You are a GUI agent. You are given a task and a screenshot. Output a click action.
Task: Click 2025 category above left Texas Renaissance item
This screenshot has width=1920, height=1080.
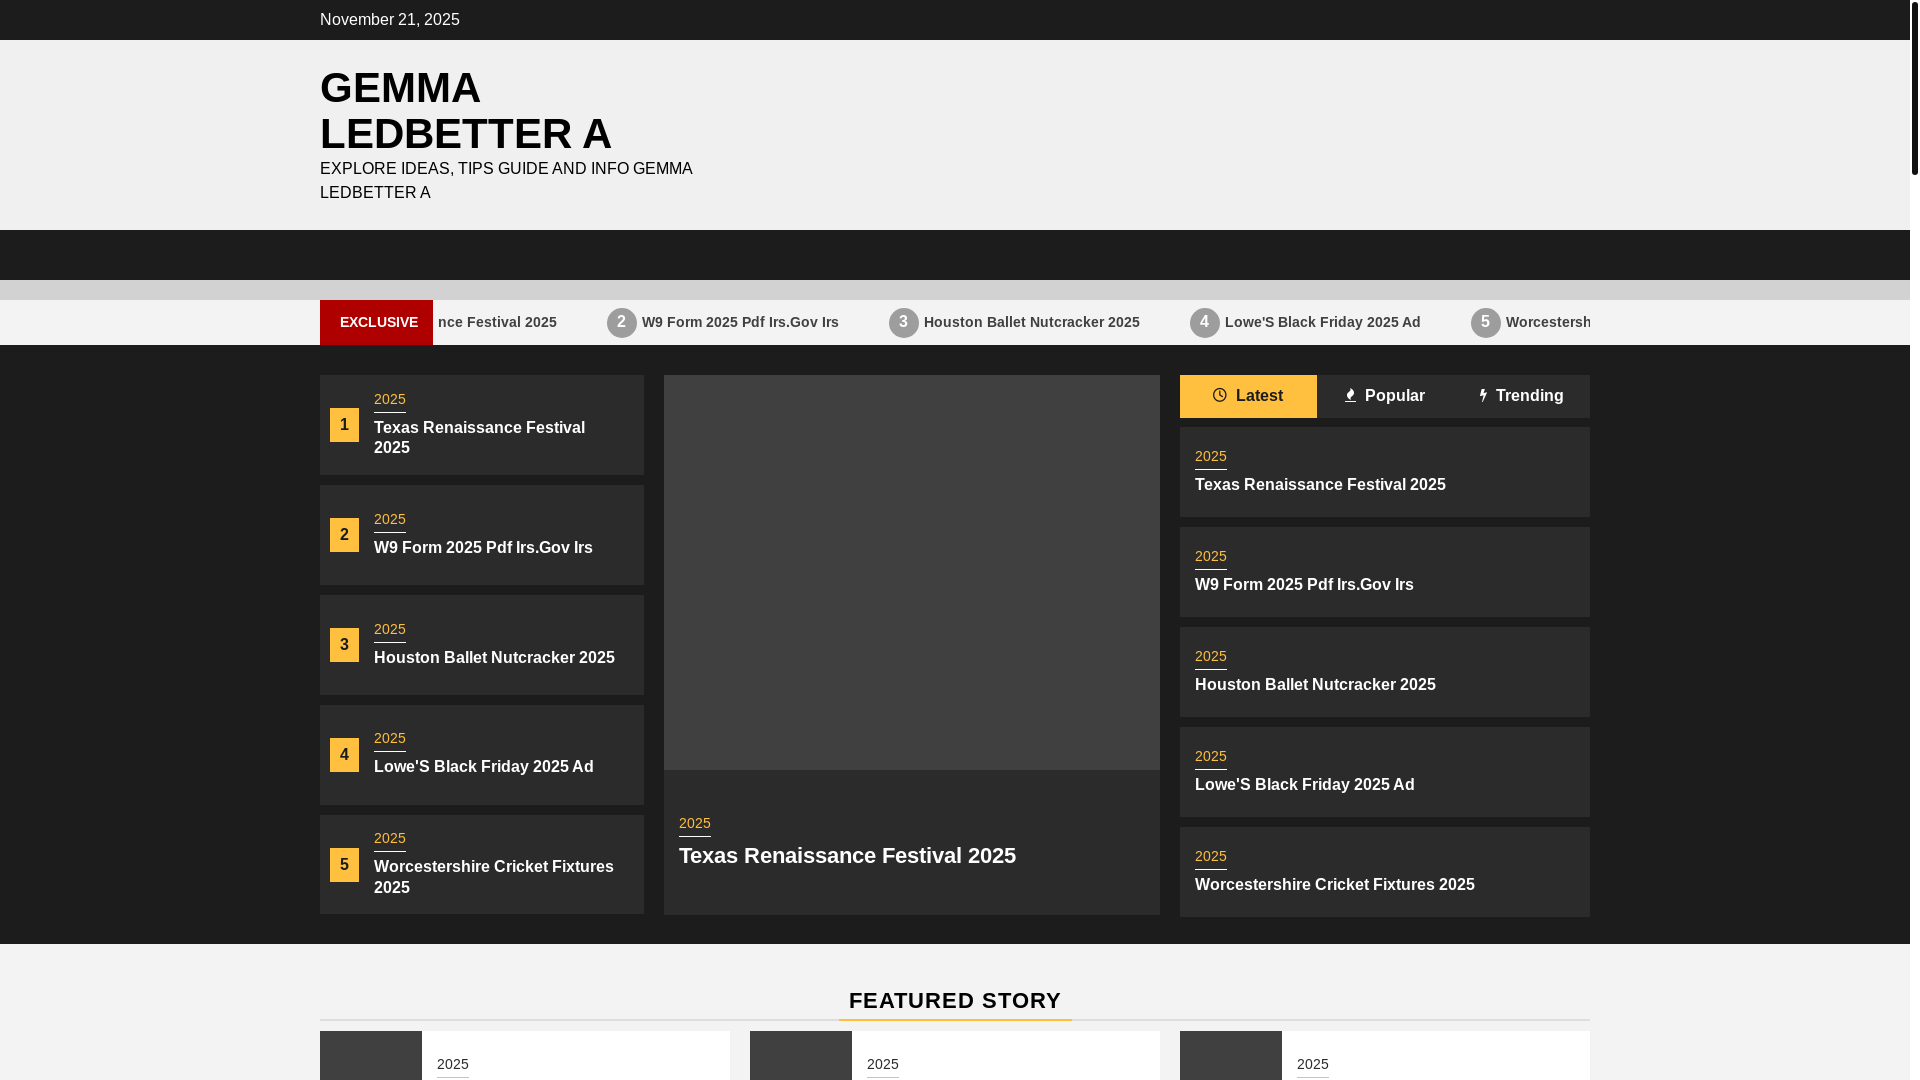coord(390,400)
